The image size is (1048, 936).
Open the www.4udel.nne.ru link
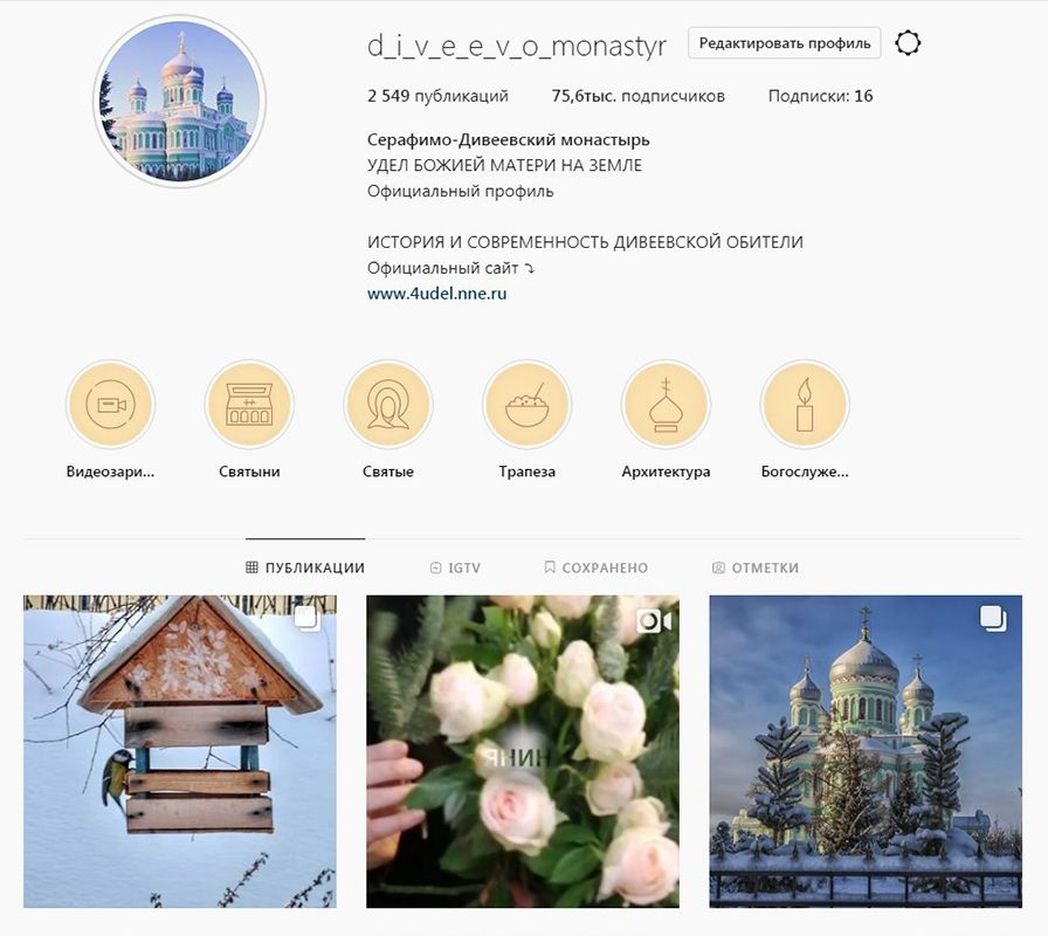point(437,294)
